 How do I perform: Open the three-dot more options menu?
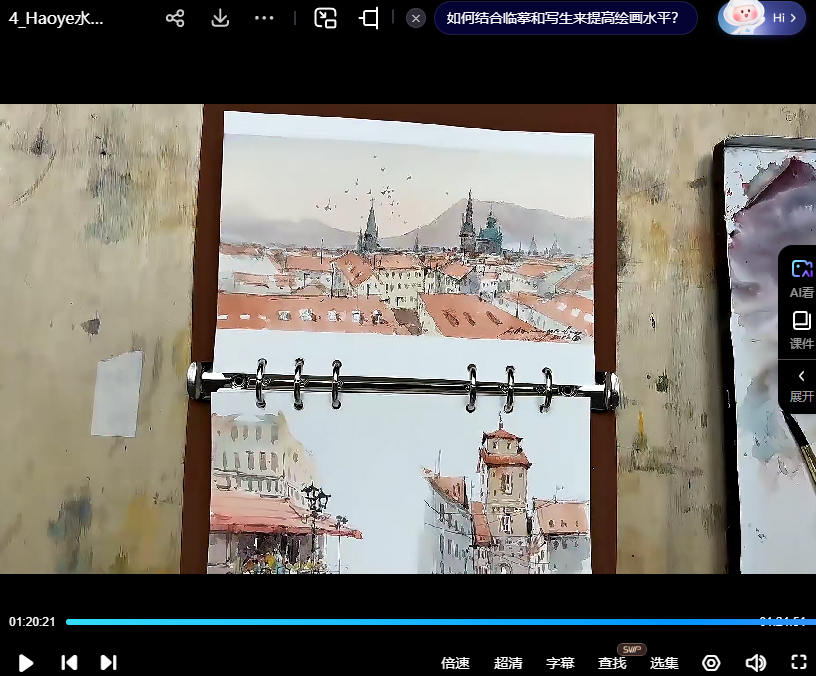pyautogui.click(x=264, y=18)
